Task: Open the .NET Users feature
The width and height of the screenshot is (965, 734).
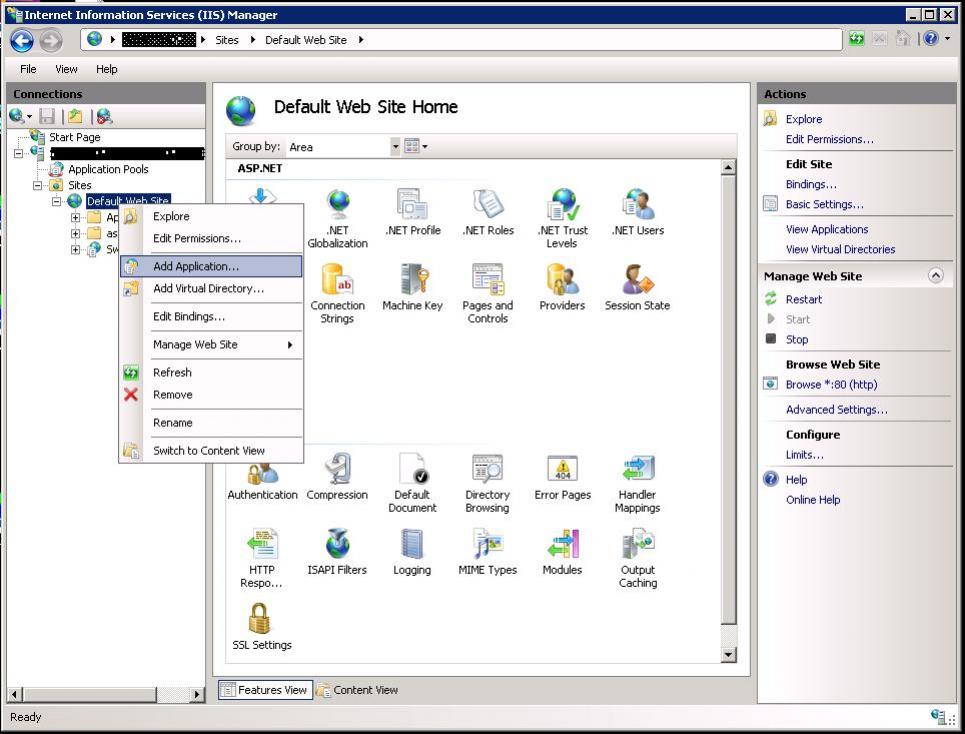Action: click(x=638, y=212)
